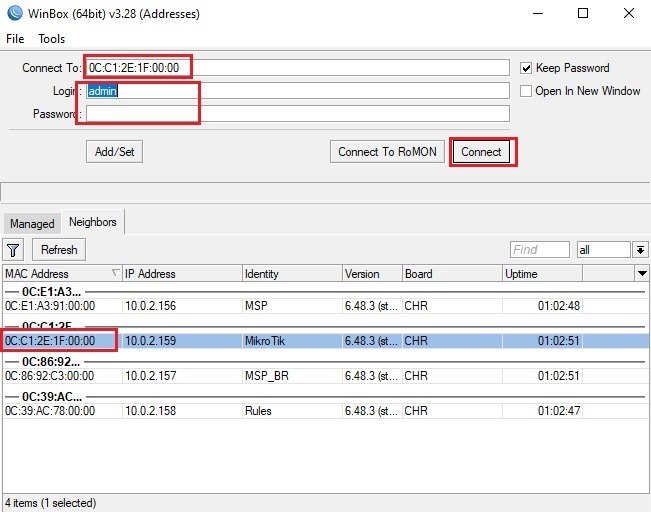The image size is (651, 512).
Task: Expand the column selector dropdown arrow
Action: (642, 273)
